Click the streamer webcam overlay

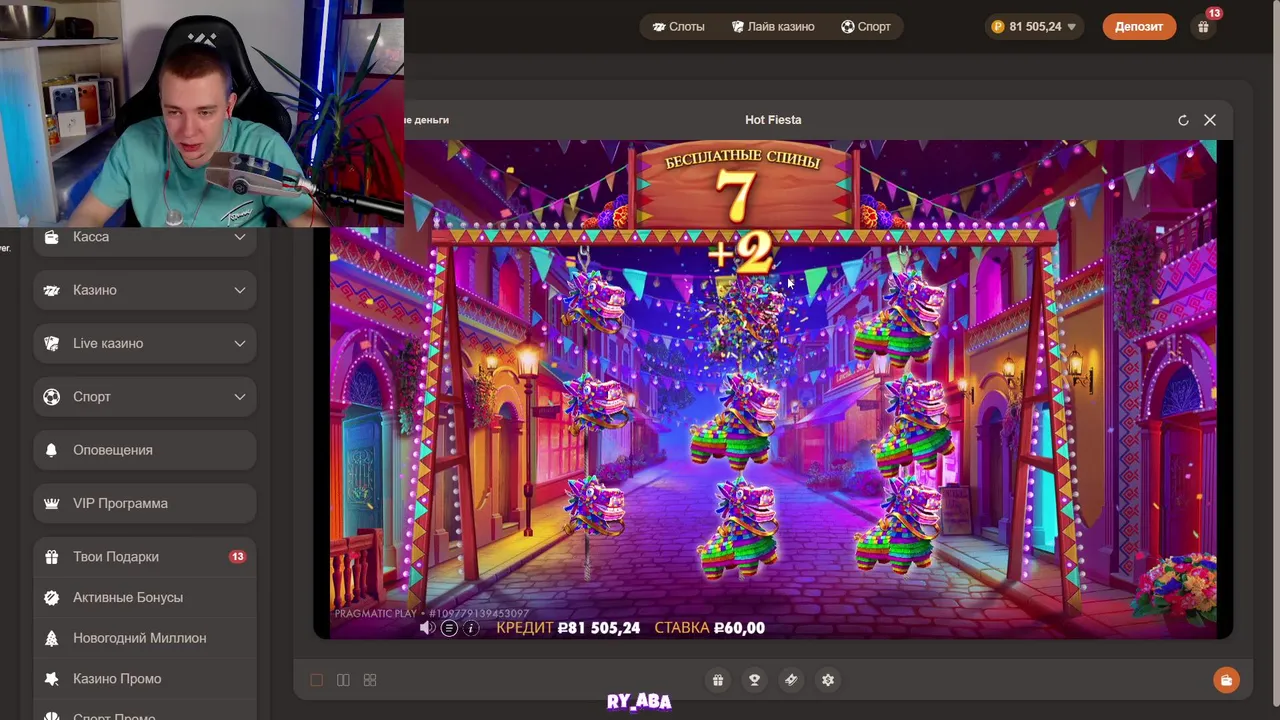[x=202, y=113]
